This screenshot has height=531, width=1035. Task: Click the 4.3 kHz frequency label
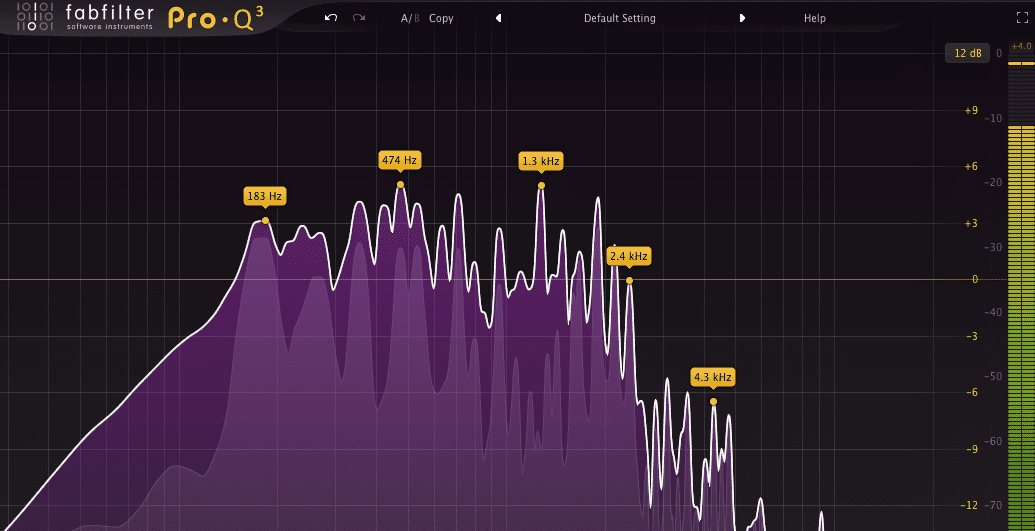pos(713,378)
